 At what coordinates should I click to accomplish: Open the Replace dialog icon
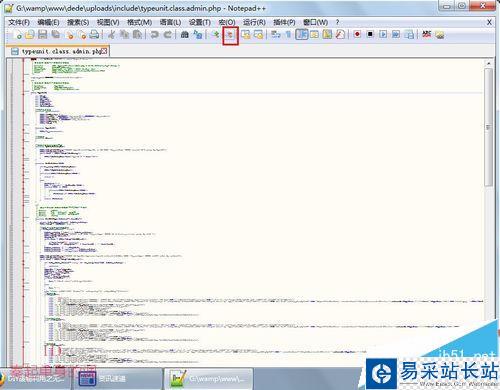[x=198, y=34]
